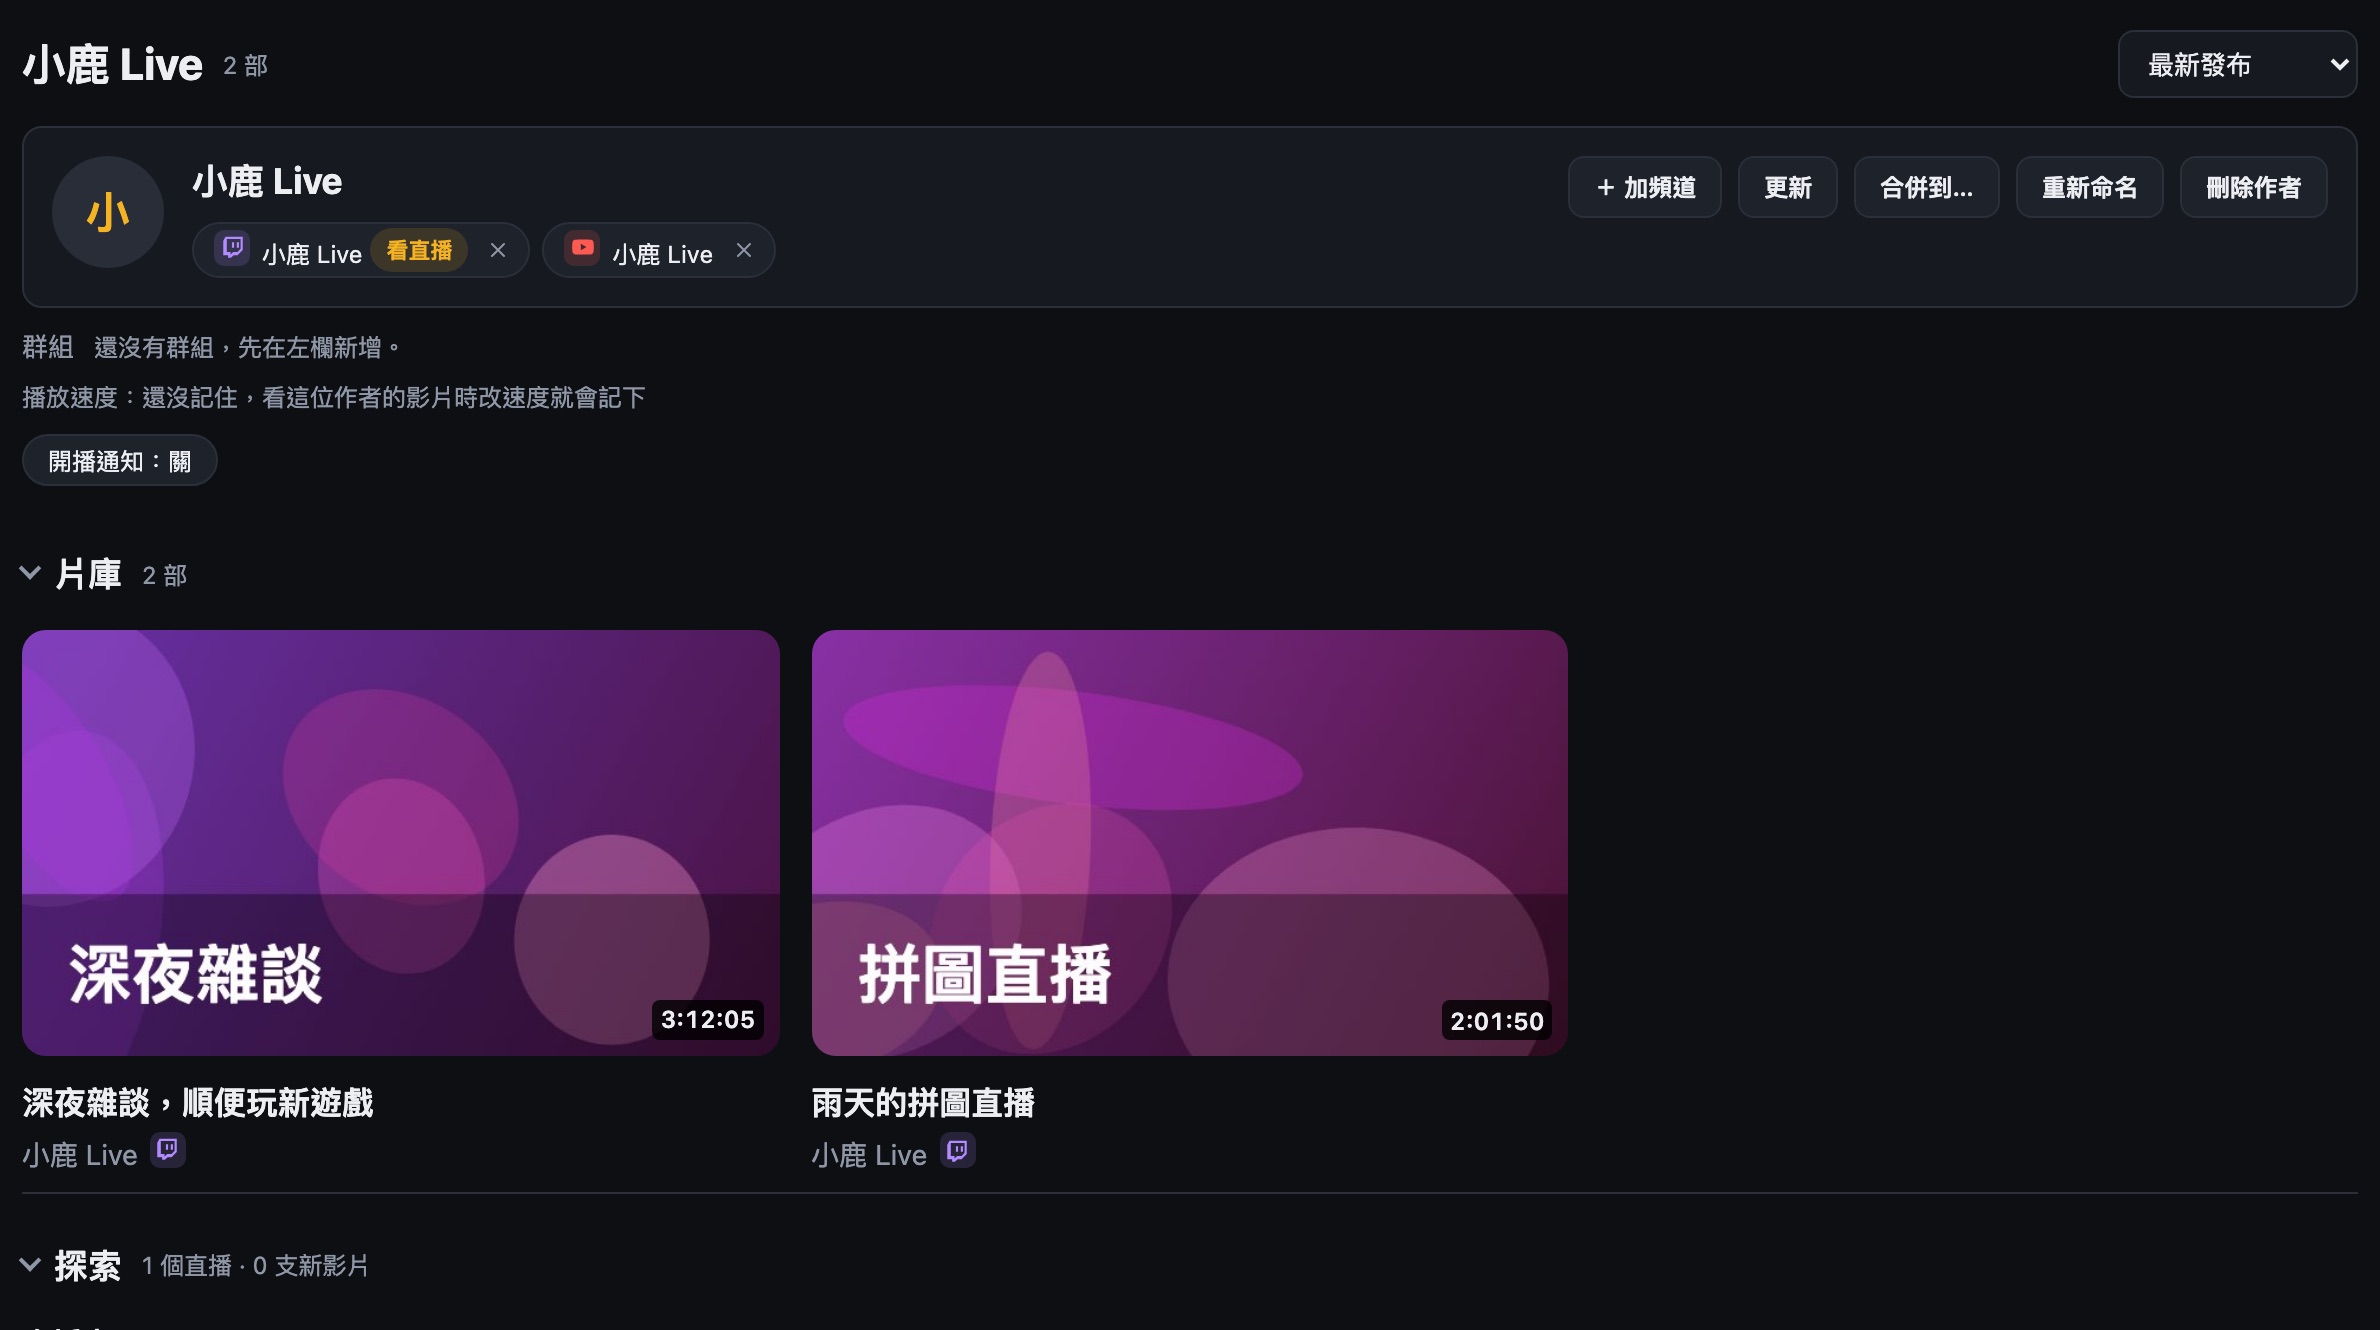Screen dimensions: 2380x1330
Task: Click the 小鹿 Live page title
Action: [x=113, y=65]
